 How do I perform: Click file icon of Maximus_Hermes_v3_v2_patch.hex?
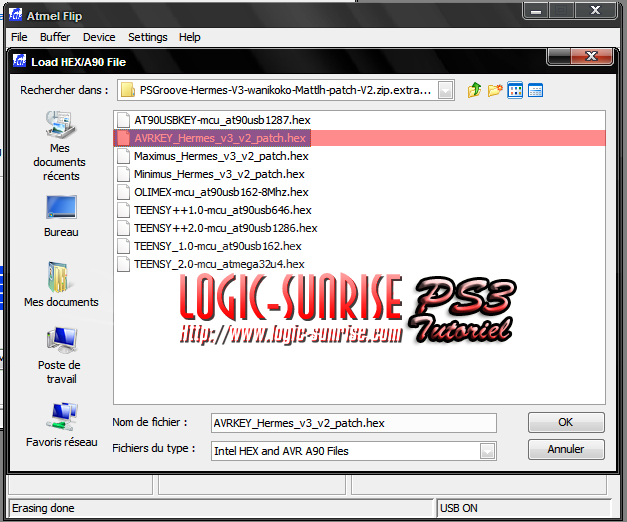point(124,156)
